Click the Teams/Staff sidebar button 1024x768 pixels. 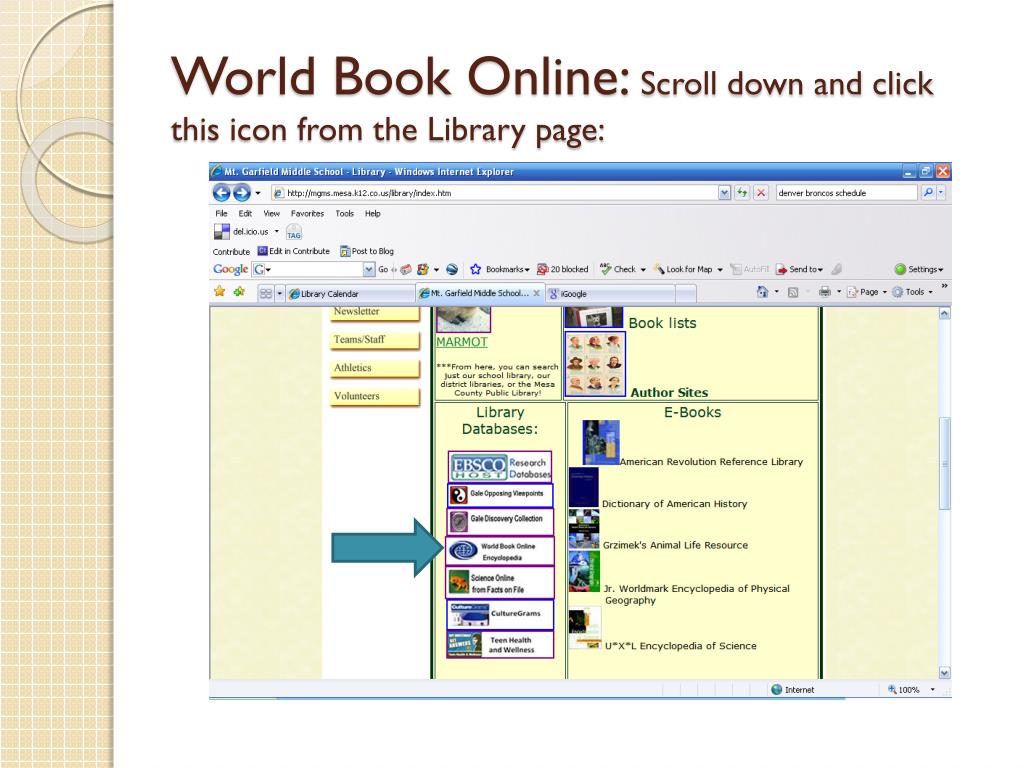tap(375, 340)
